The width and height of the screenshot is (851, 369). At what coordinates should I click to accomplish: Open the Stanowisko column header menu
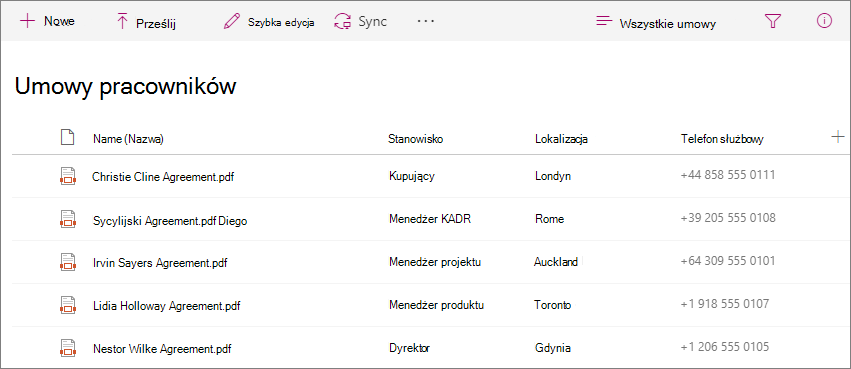pyautogui.click(x=416, y=139)
